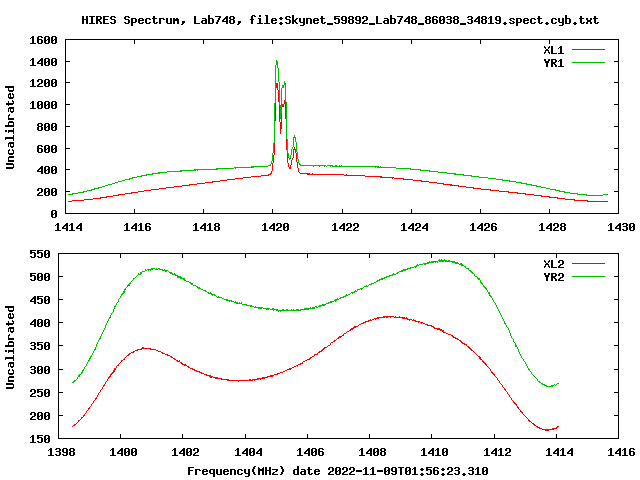Click the 1400 y-axis label in top plot

click(43, 62)
